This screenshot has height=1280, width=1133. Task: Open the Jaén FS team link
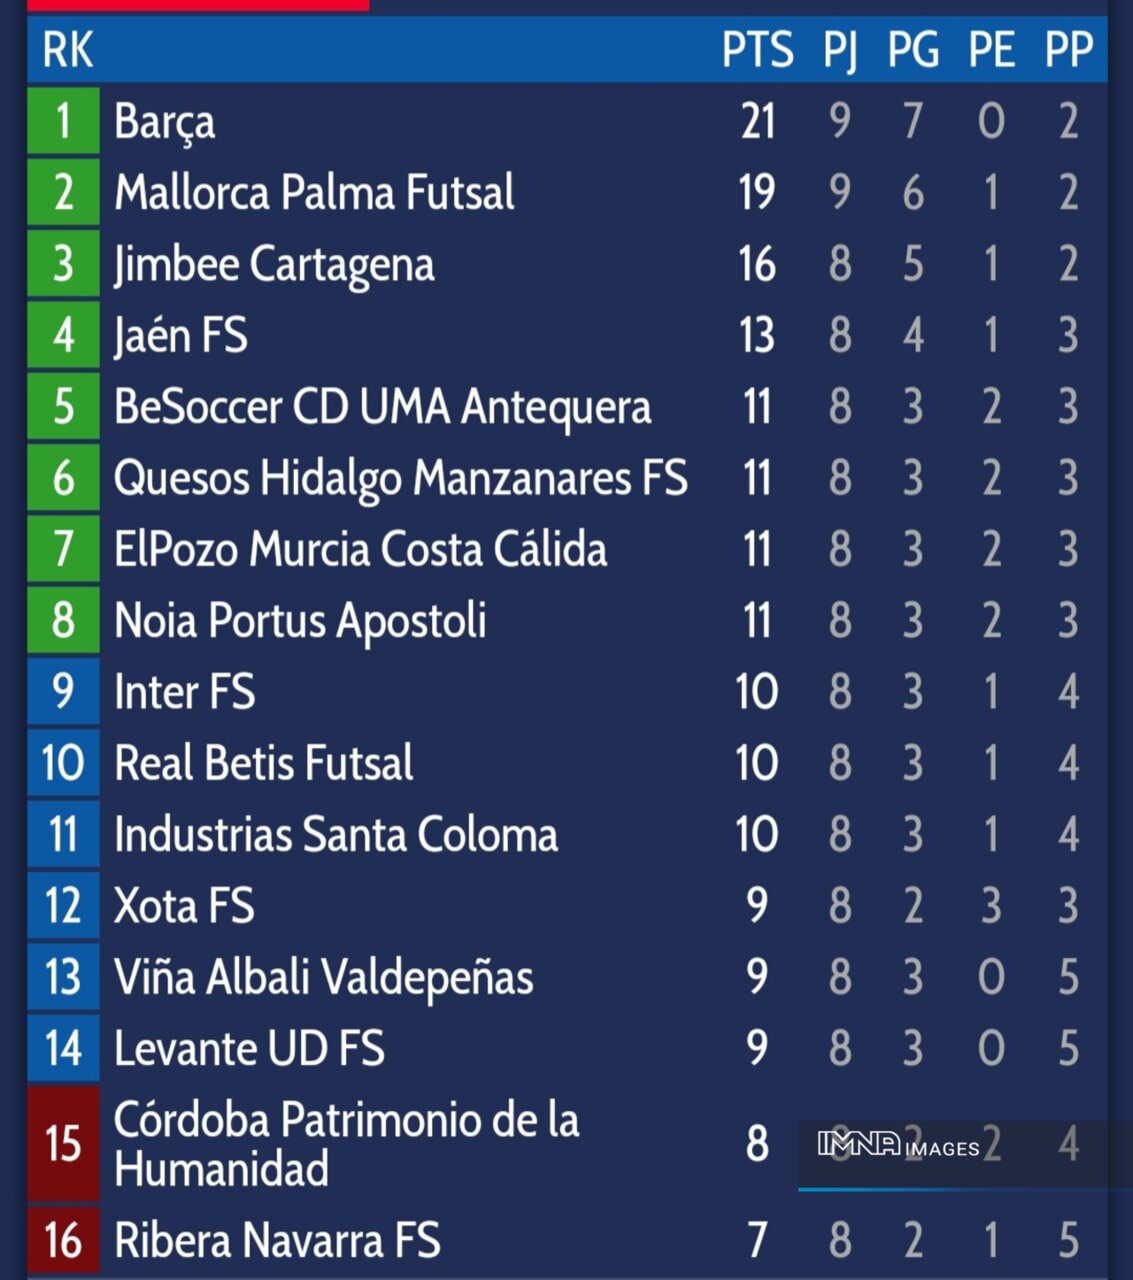coord(180,336)
